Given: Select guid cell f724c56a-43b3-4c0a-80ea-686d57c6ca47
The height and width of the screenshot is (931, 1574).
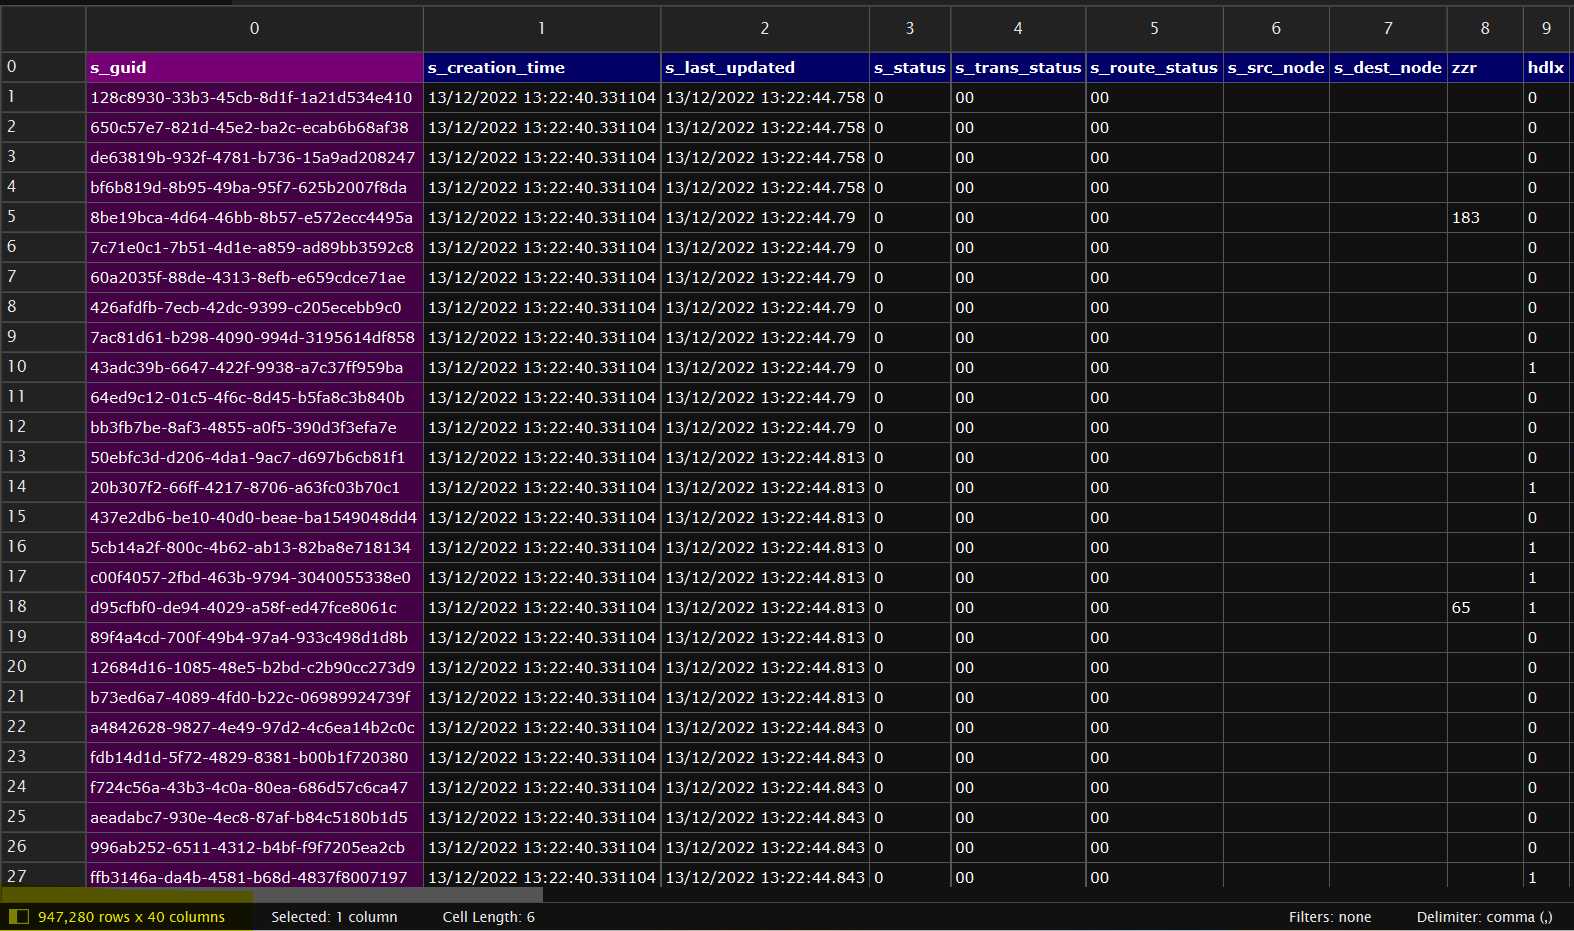Looking at the screenshot, I should [x=254, y=787].
